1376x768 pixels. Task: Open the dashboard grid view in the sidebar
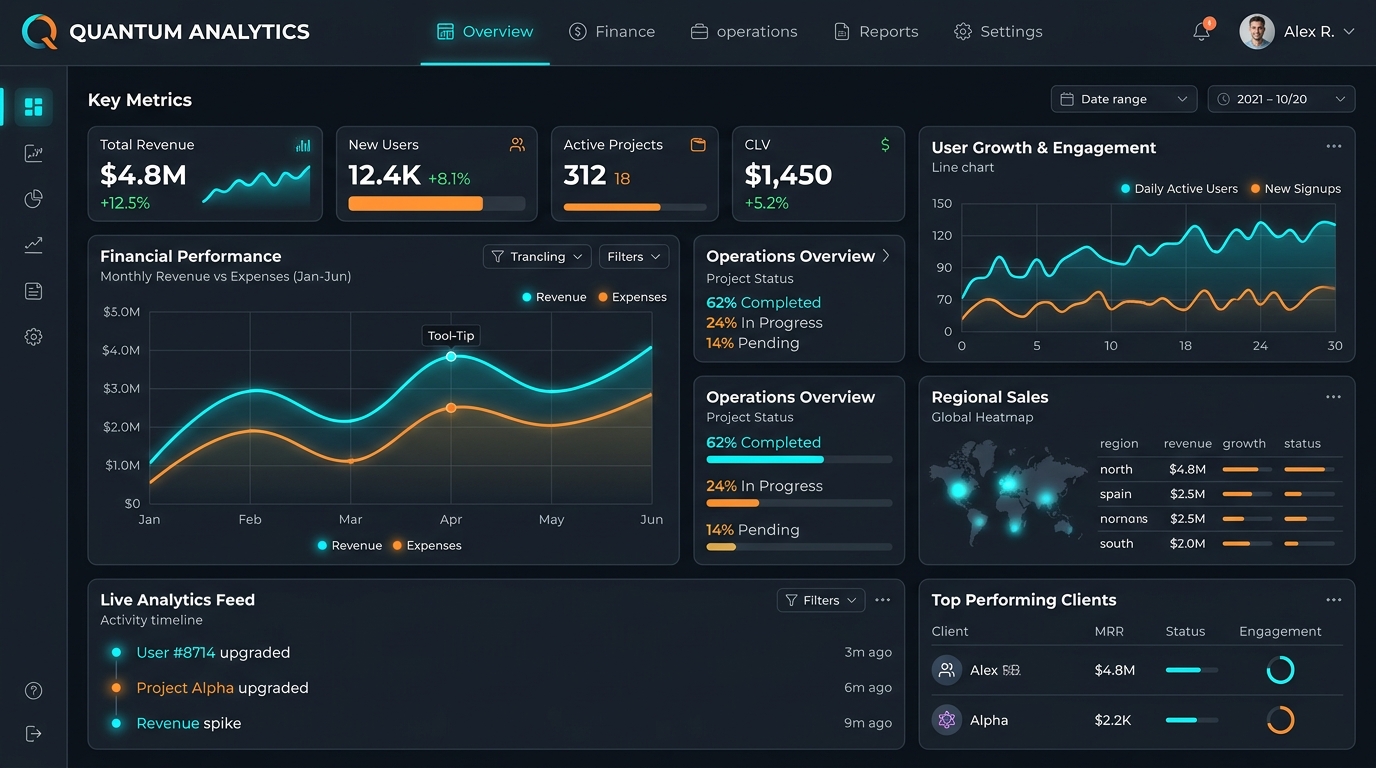33,107
